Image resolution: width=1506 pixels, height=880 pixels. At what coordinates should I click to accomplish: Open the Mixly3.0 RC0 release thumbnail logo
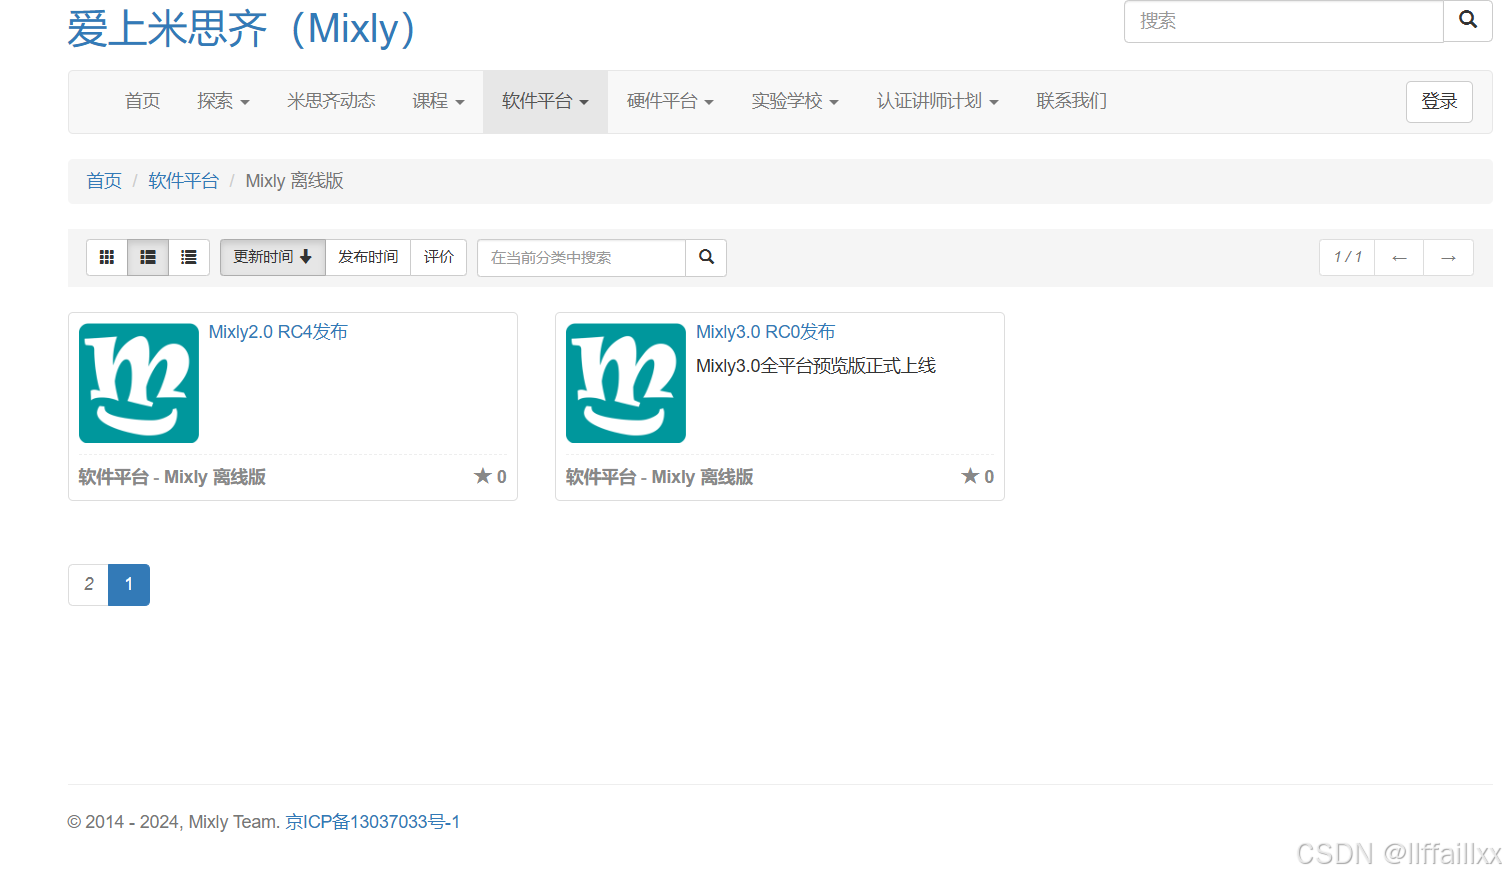[625, 382]
